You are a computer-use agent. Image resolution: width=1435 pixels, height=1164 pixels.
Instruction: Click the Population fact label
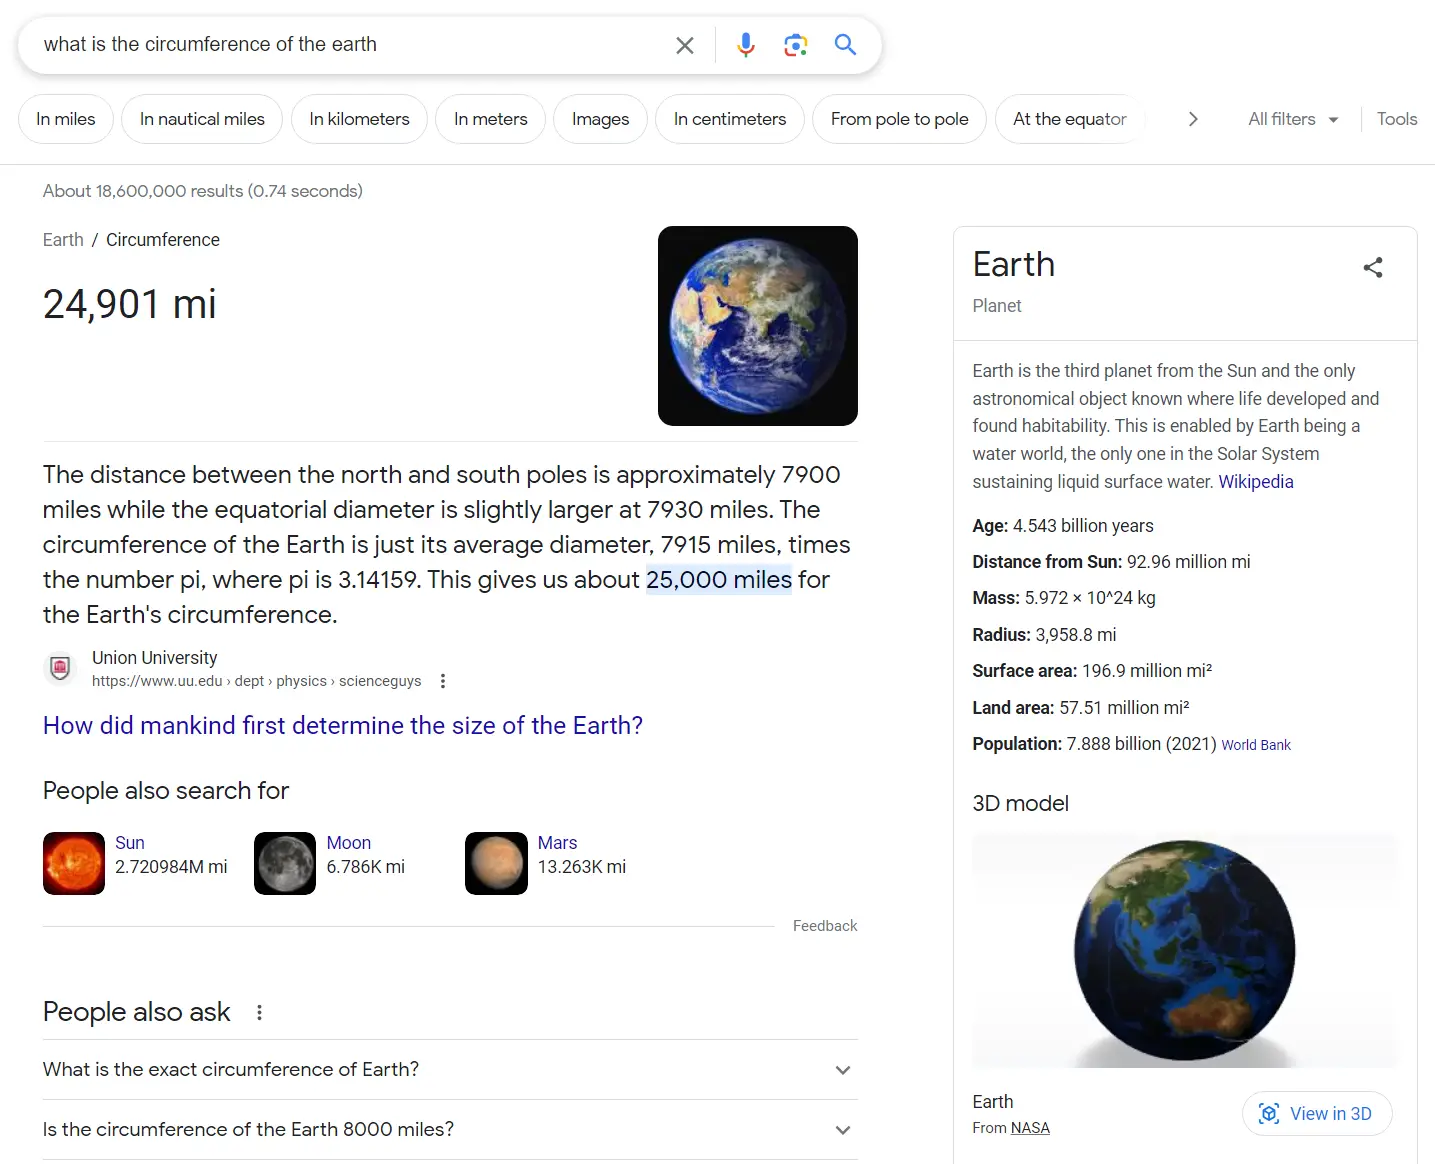[x=1017, y=744]
